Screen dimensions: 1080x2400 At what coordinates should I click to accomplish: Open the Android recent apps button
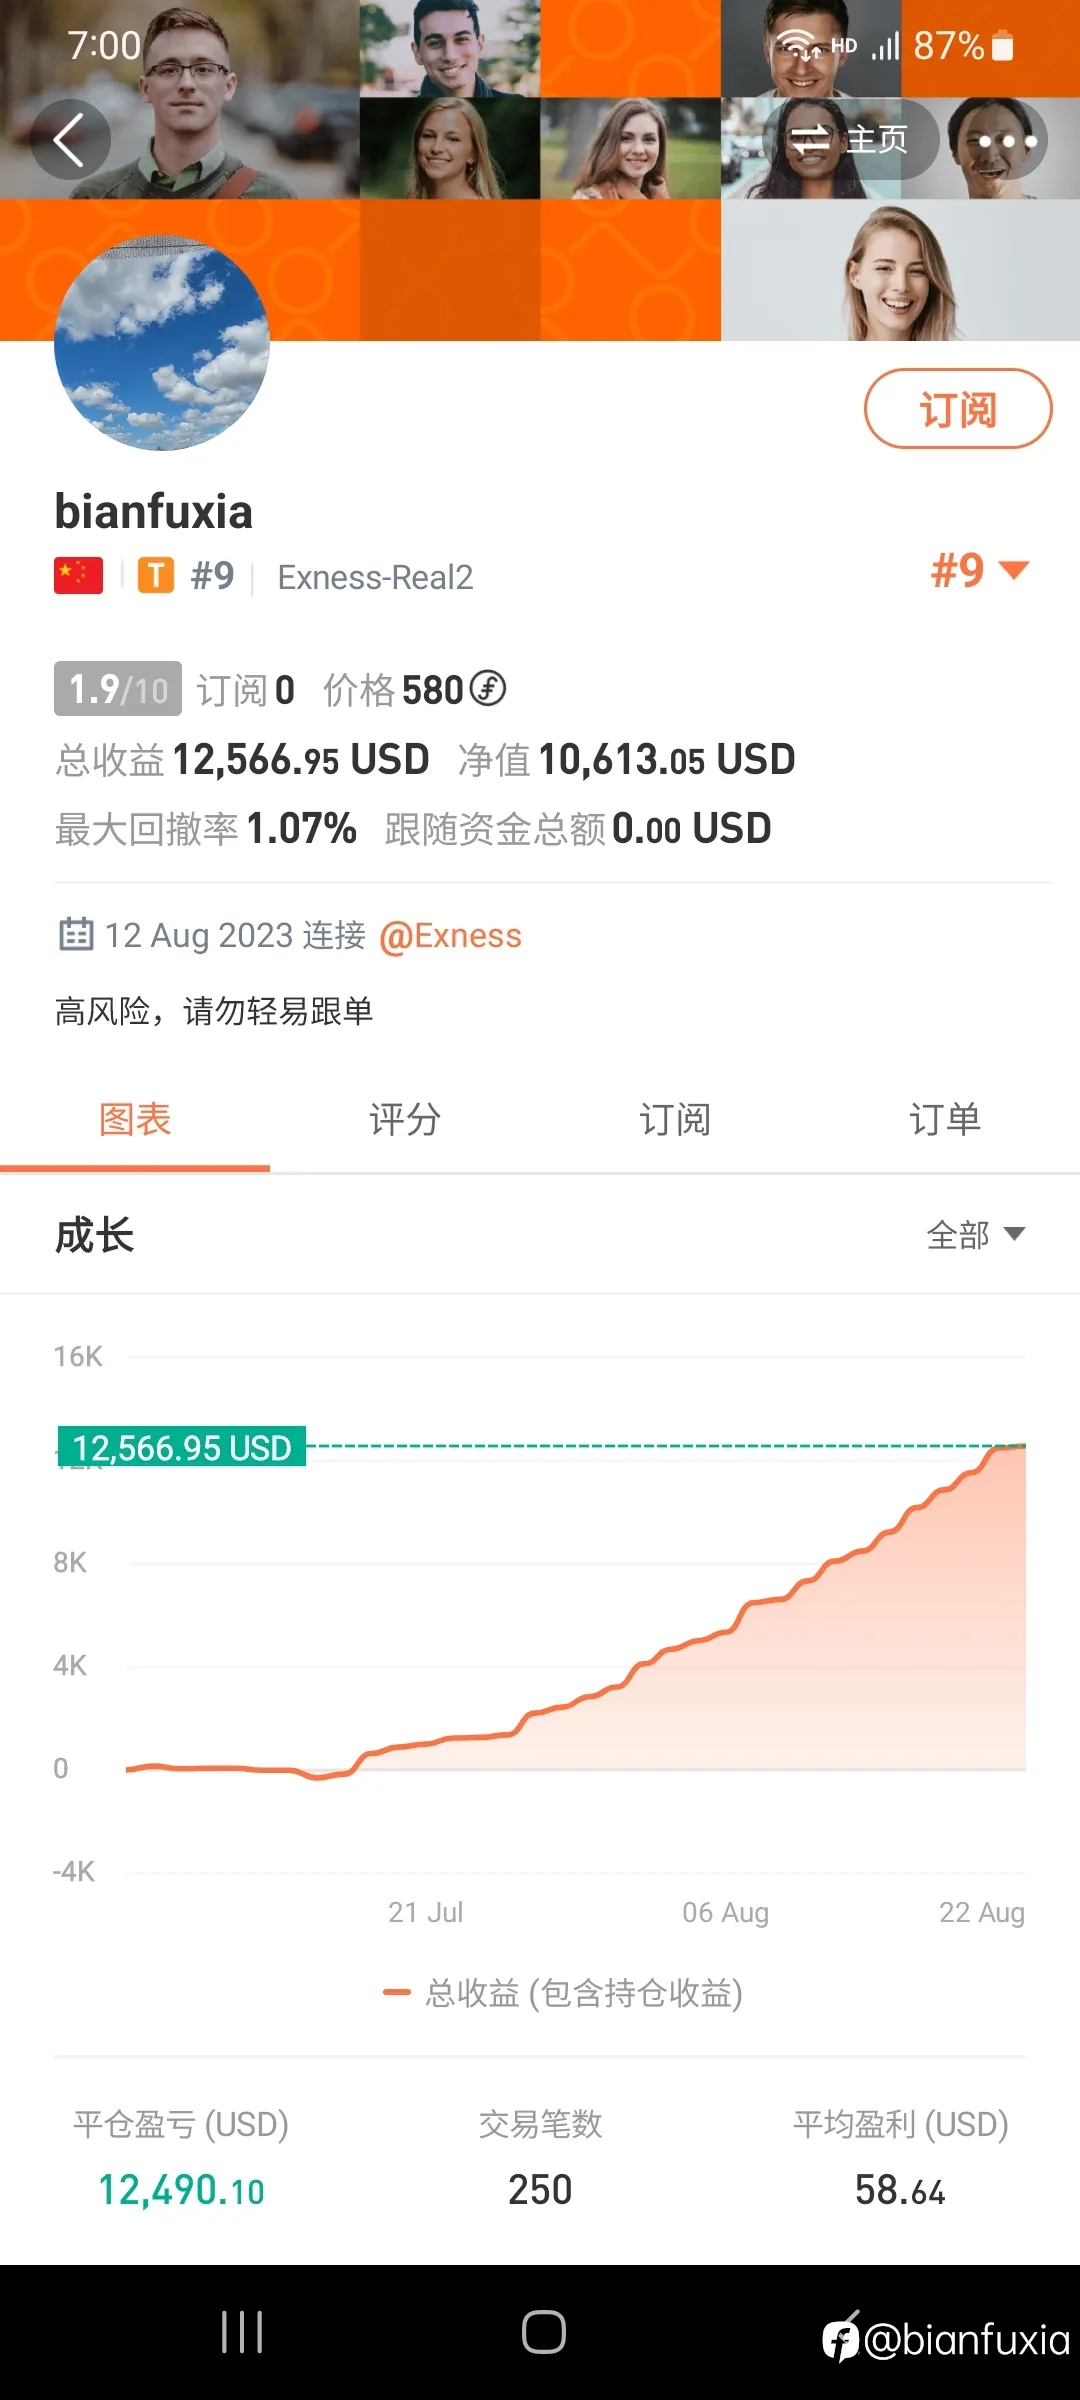coord(242,2332)
